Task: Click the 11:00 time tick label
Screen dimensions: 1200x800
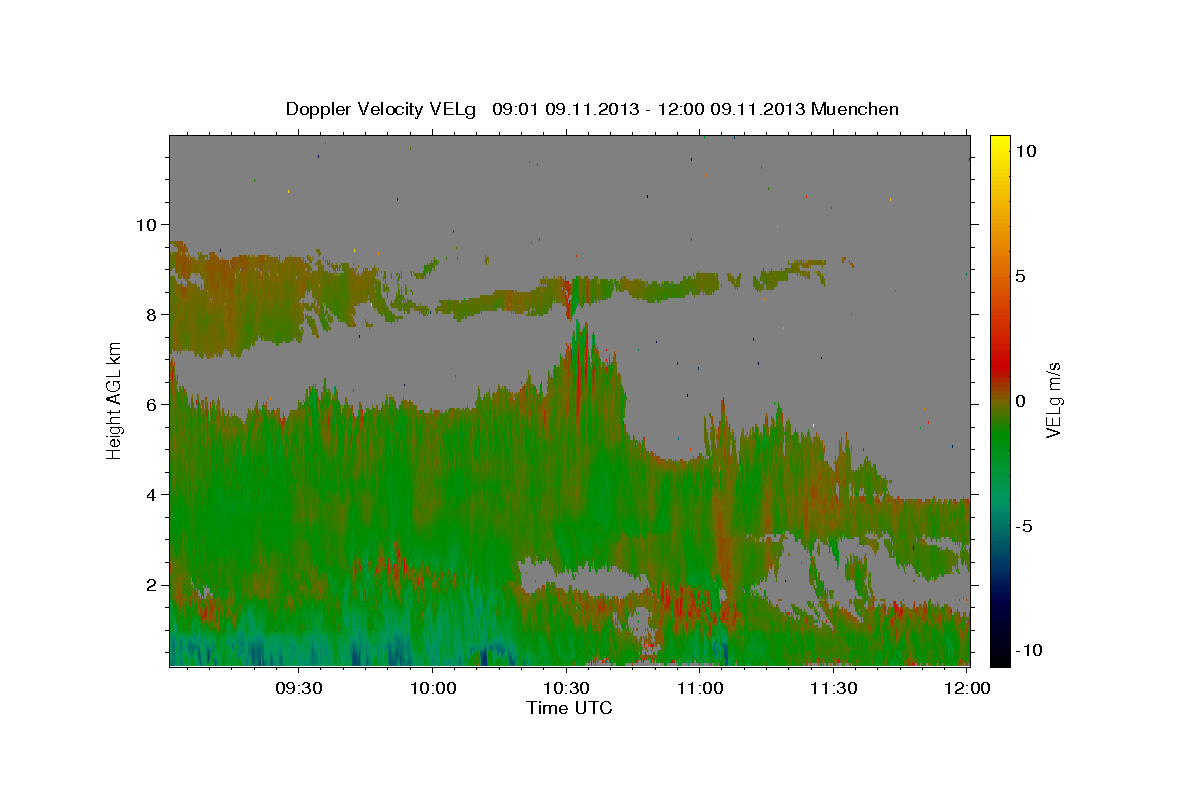Action: coord(700,689)
